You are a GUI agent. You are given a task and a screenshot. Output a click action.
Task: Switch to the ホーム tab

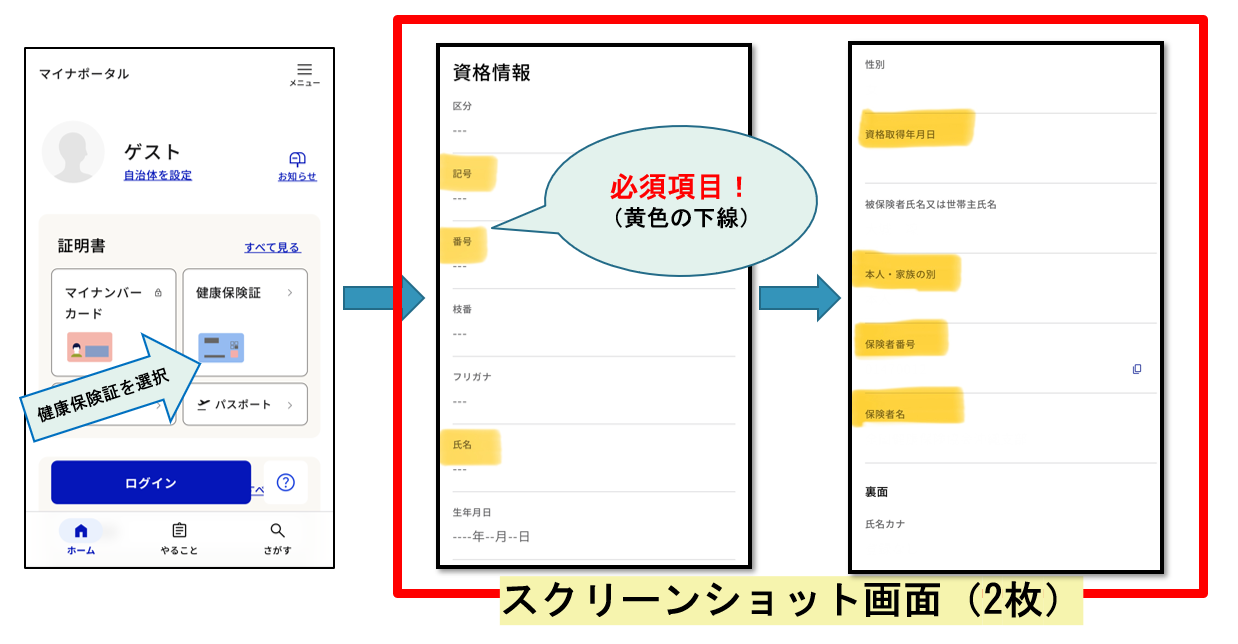click(81, 538)
